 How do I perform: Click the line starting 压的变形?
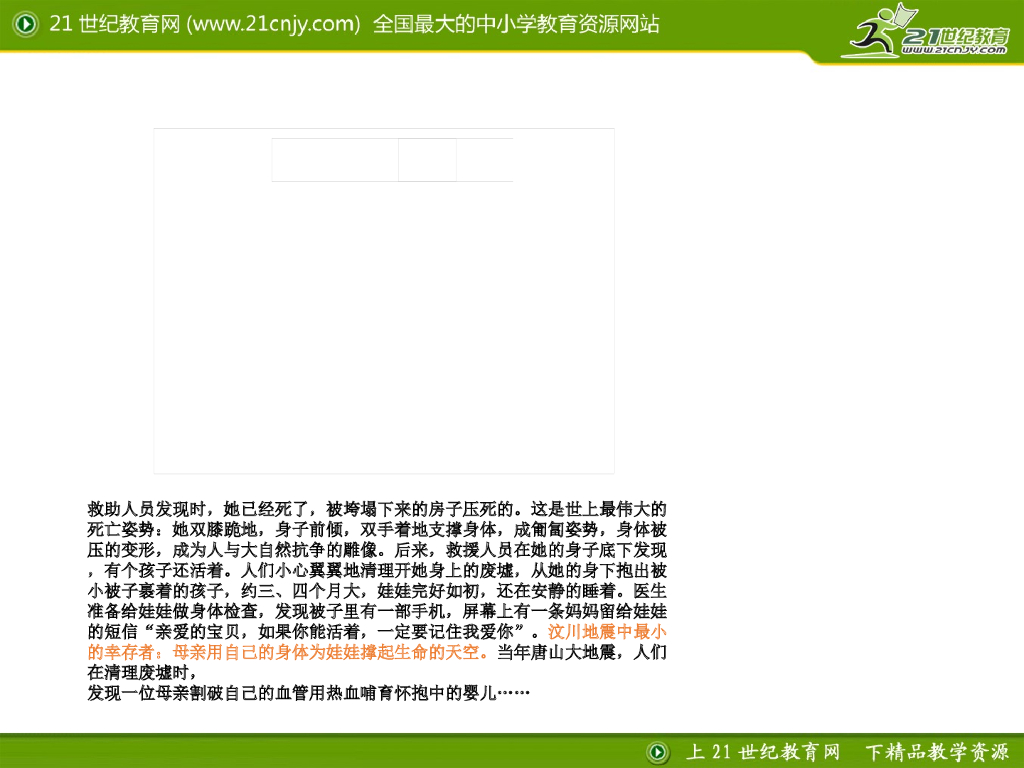point(377,550)
